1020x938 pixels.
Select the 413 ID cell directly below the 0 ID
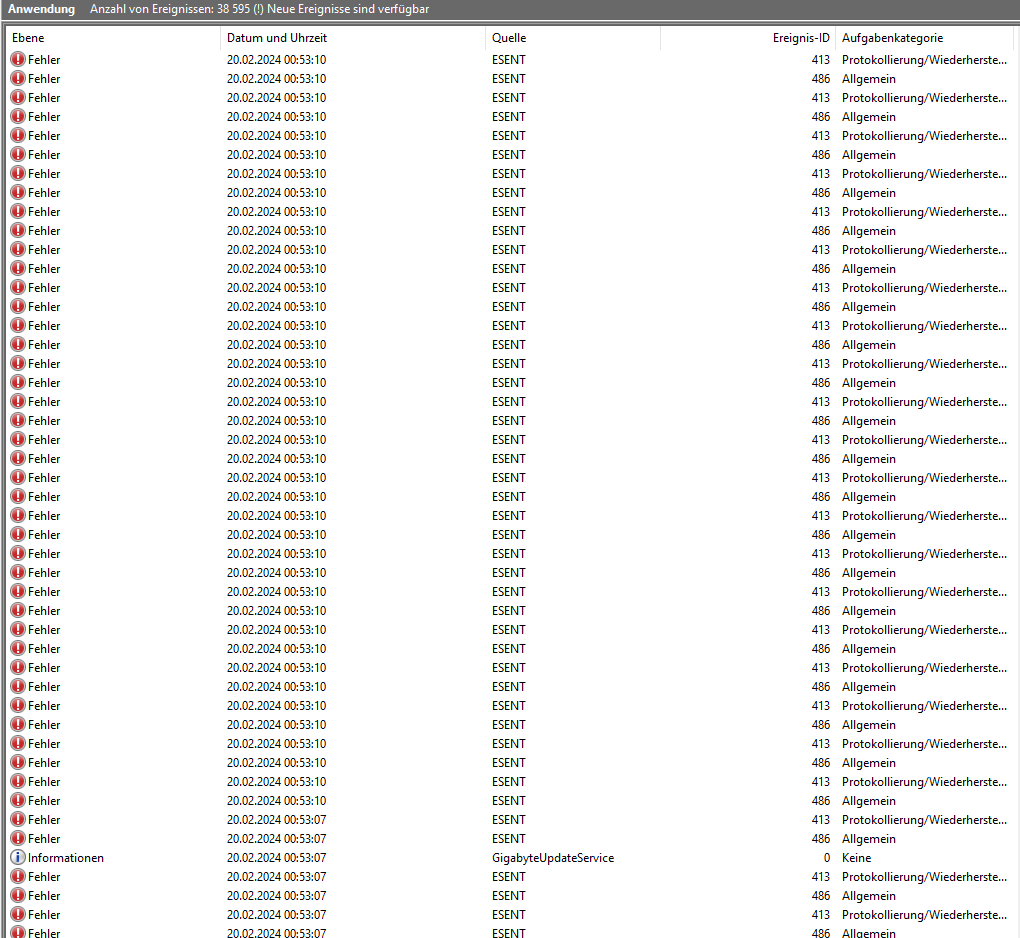820,876
